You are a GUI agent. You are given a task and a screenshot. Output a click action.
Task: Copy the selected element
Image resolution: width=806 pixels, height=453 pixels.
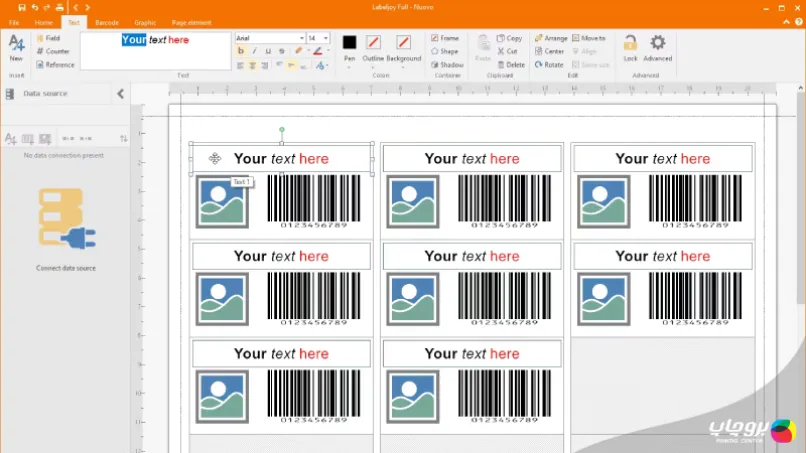click(x=509, y=38)
